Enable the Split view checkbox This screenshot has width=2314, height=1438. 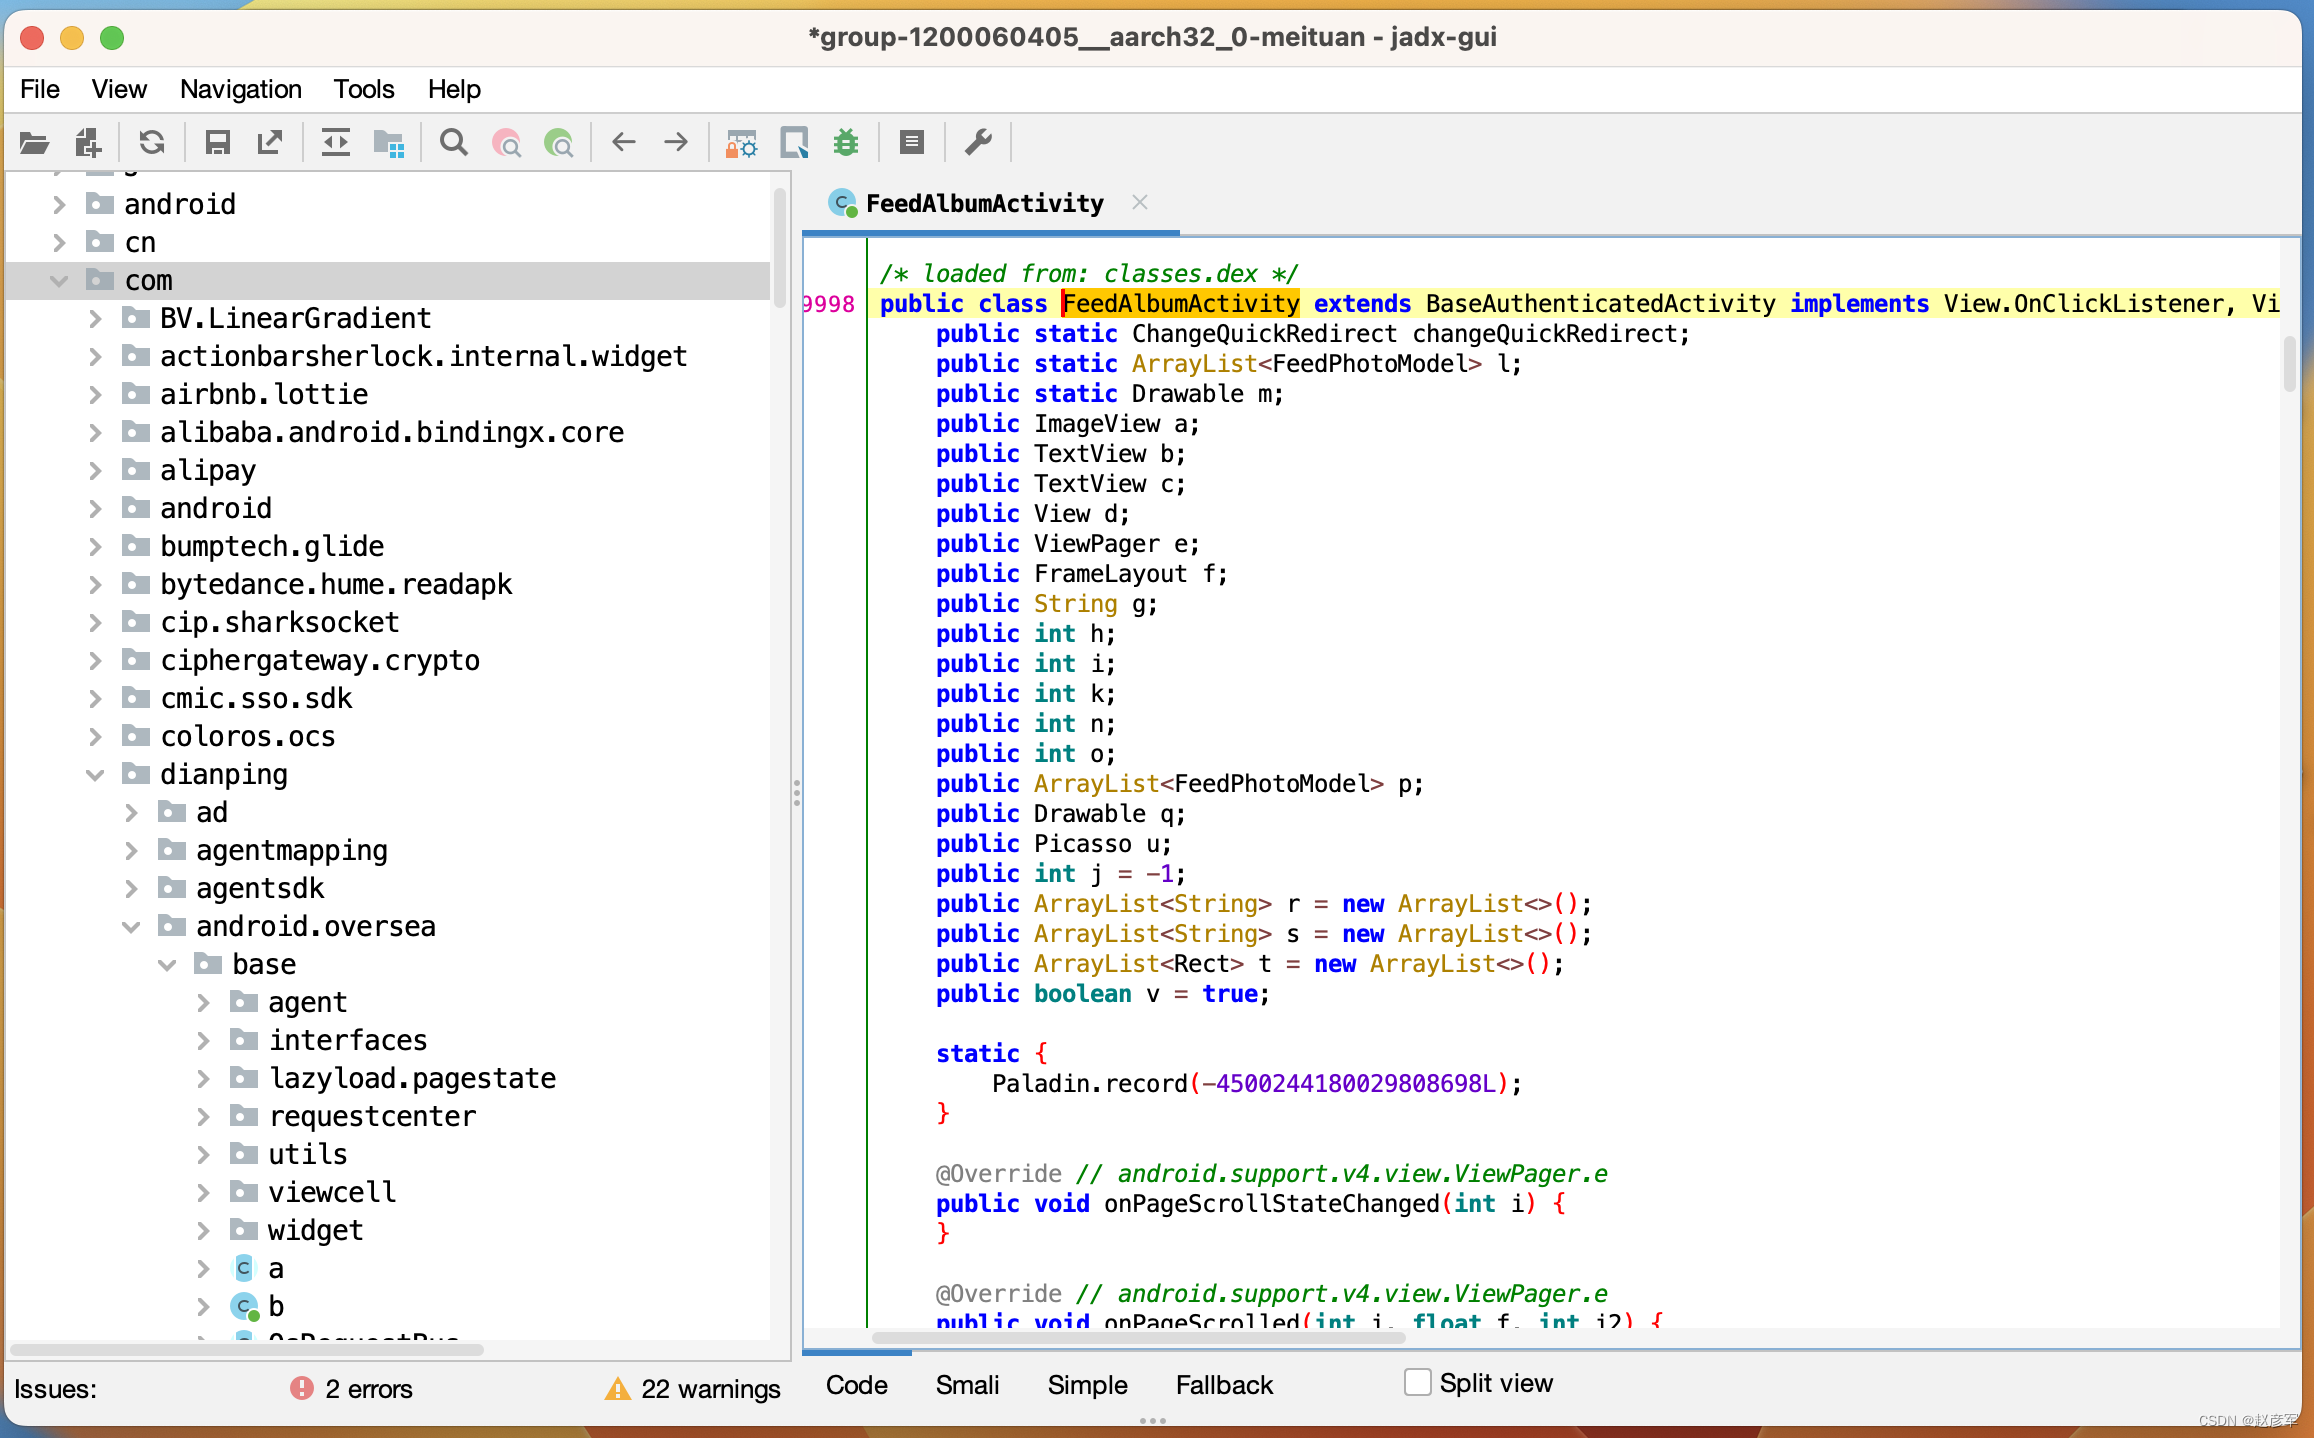click(1417, 1383)
